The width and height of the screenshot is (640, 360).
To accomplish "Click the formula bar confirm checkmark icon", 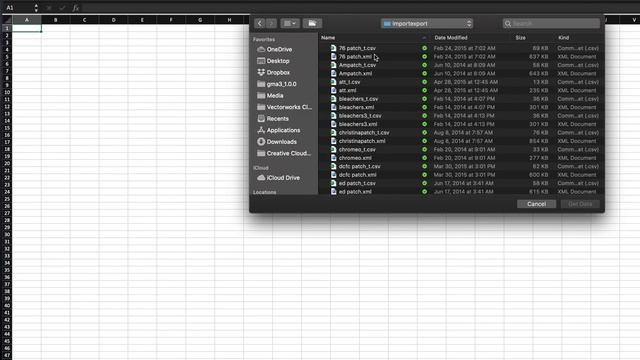I will point(62,8).
